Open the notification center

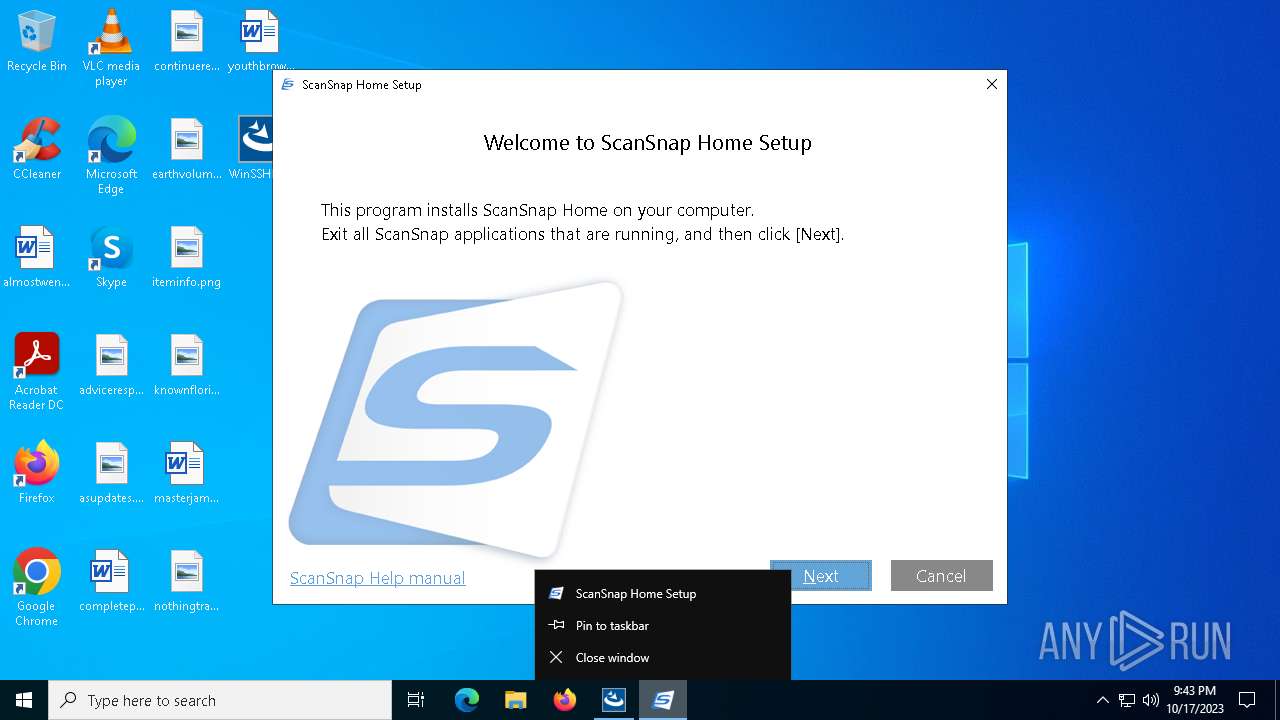1247,700
